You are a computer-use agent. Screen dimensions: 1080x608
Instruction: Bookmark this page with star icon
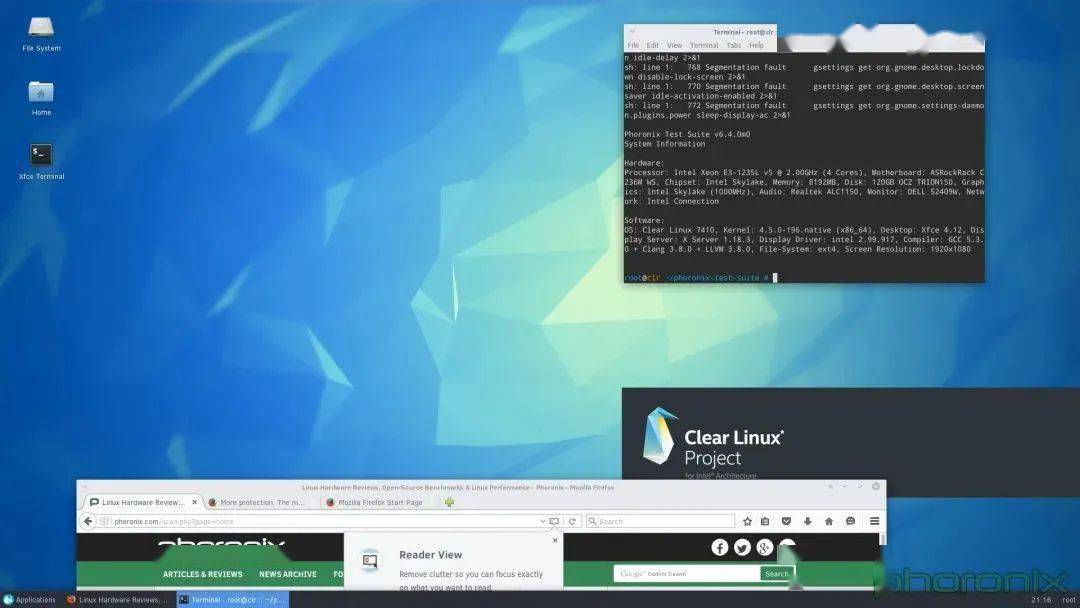(747, 521)
